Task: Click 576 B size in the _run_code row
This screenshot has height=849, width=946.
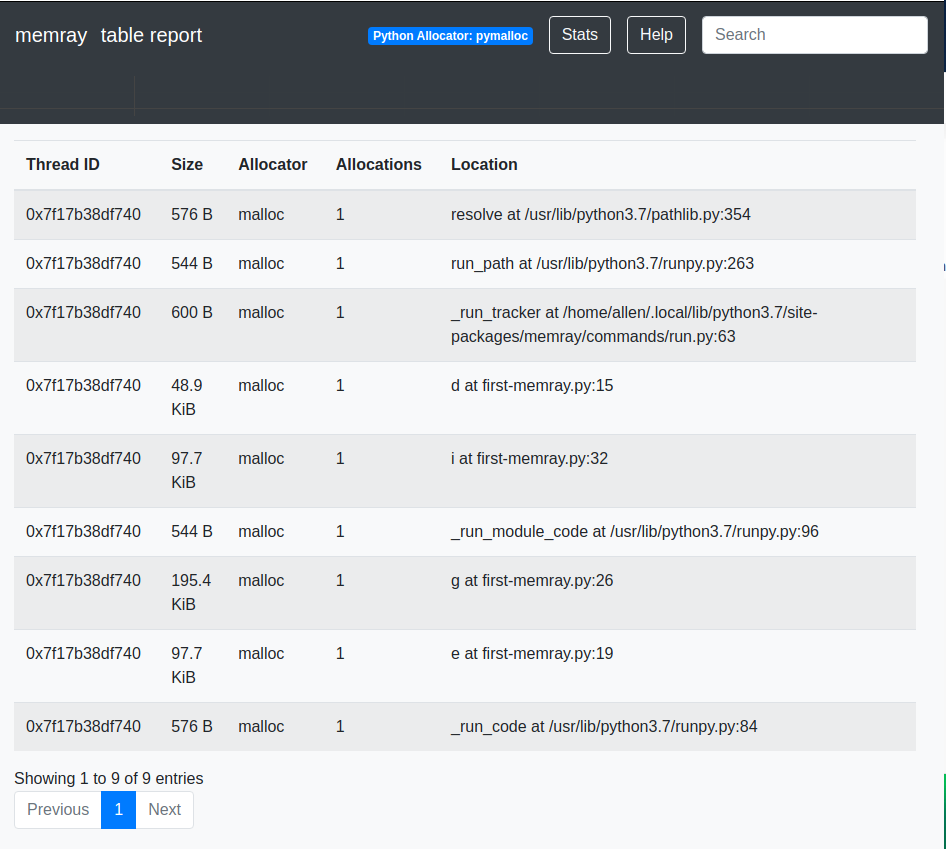Action: 192,727
